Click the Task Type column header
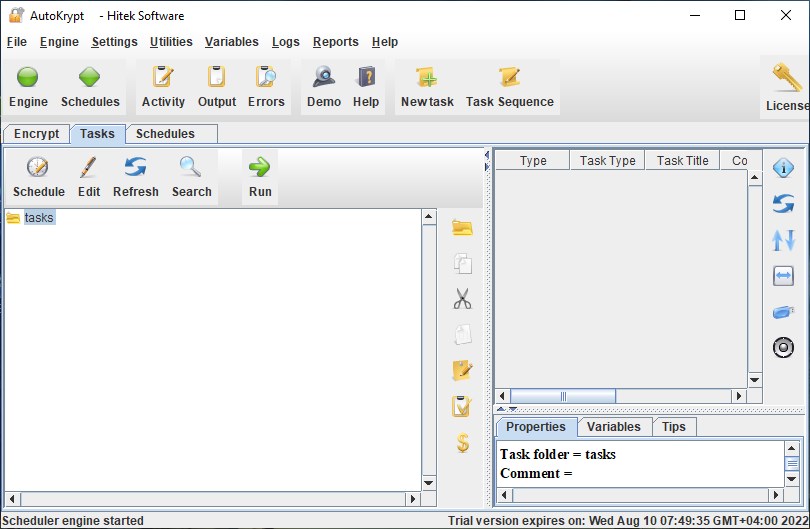810x529 pixels. [607, 161]
